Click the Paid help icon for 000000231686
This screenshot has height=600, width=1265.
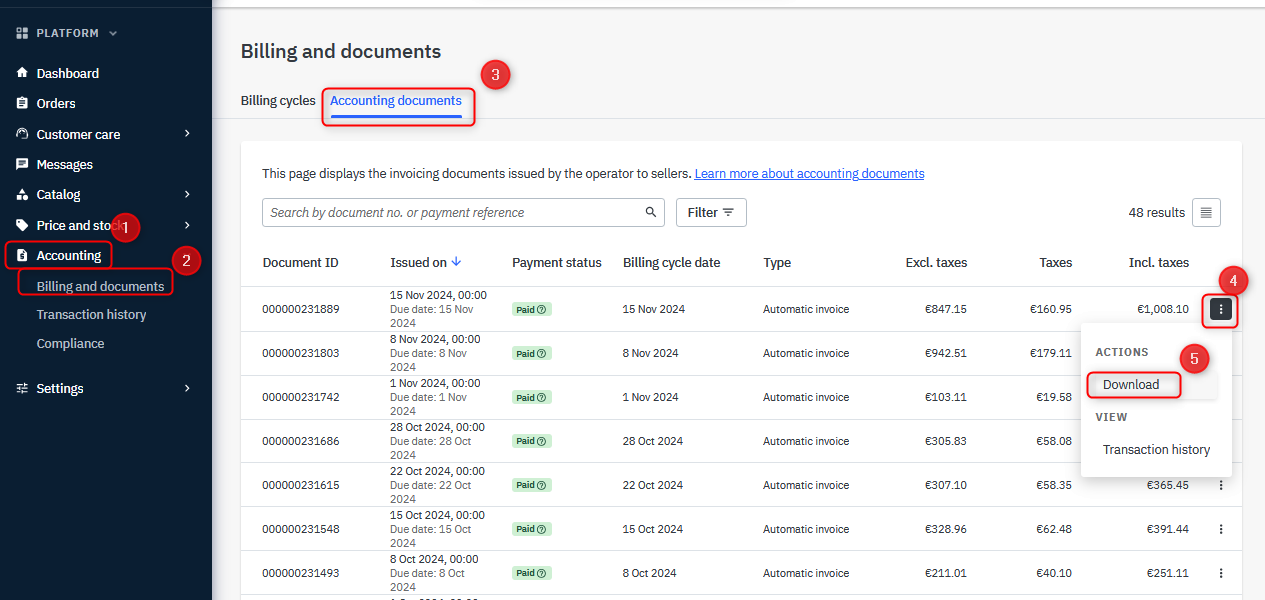pos(542,442)
